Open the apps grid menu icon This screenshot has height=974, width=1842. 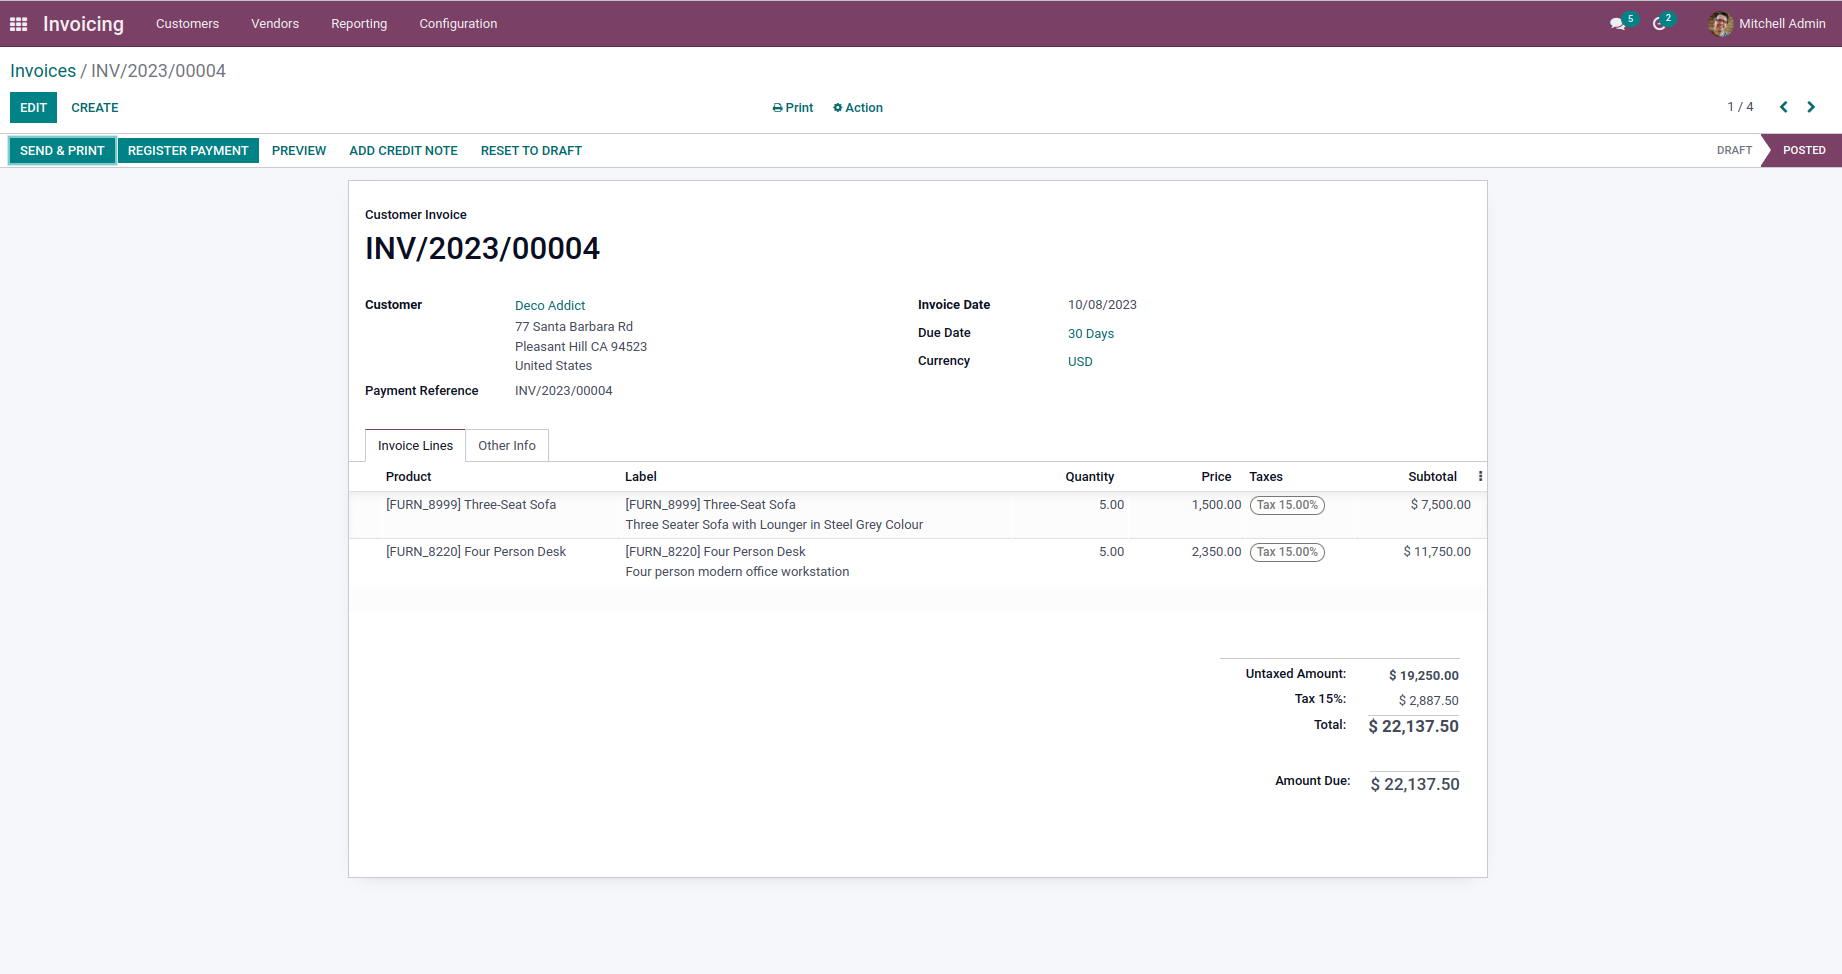(18, 24)
